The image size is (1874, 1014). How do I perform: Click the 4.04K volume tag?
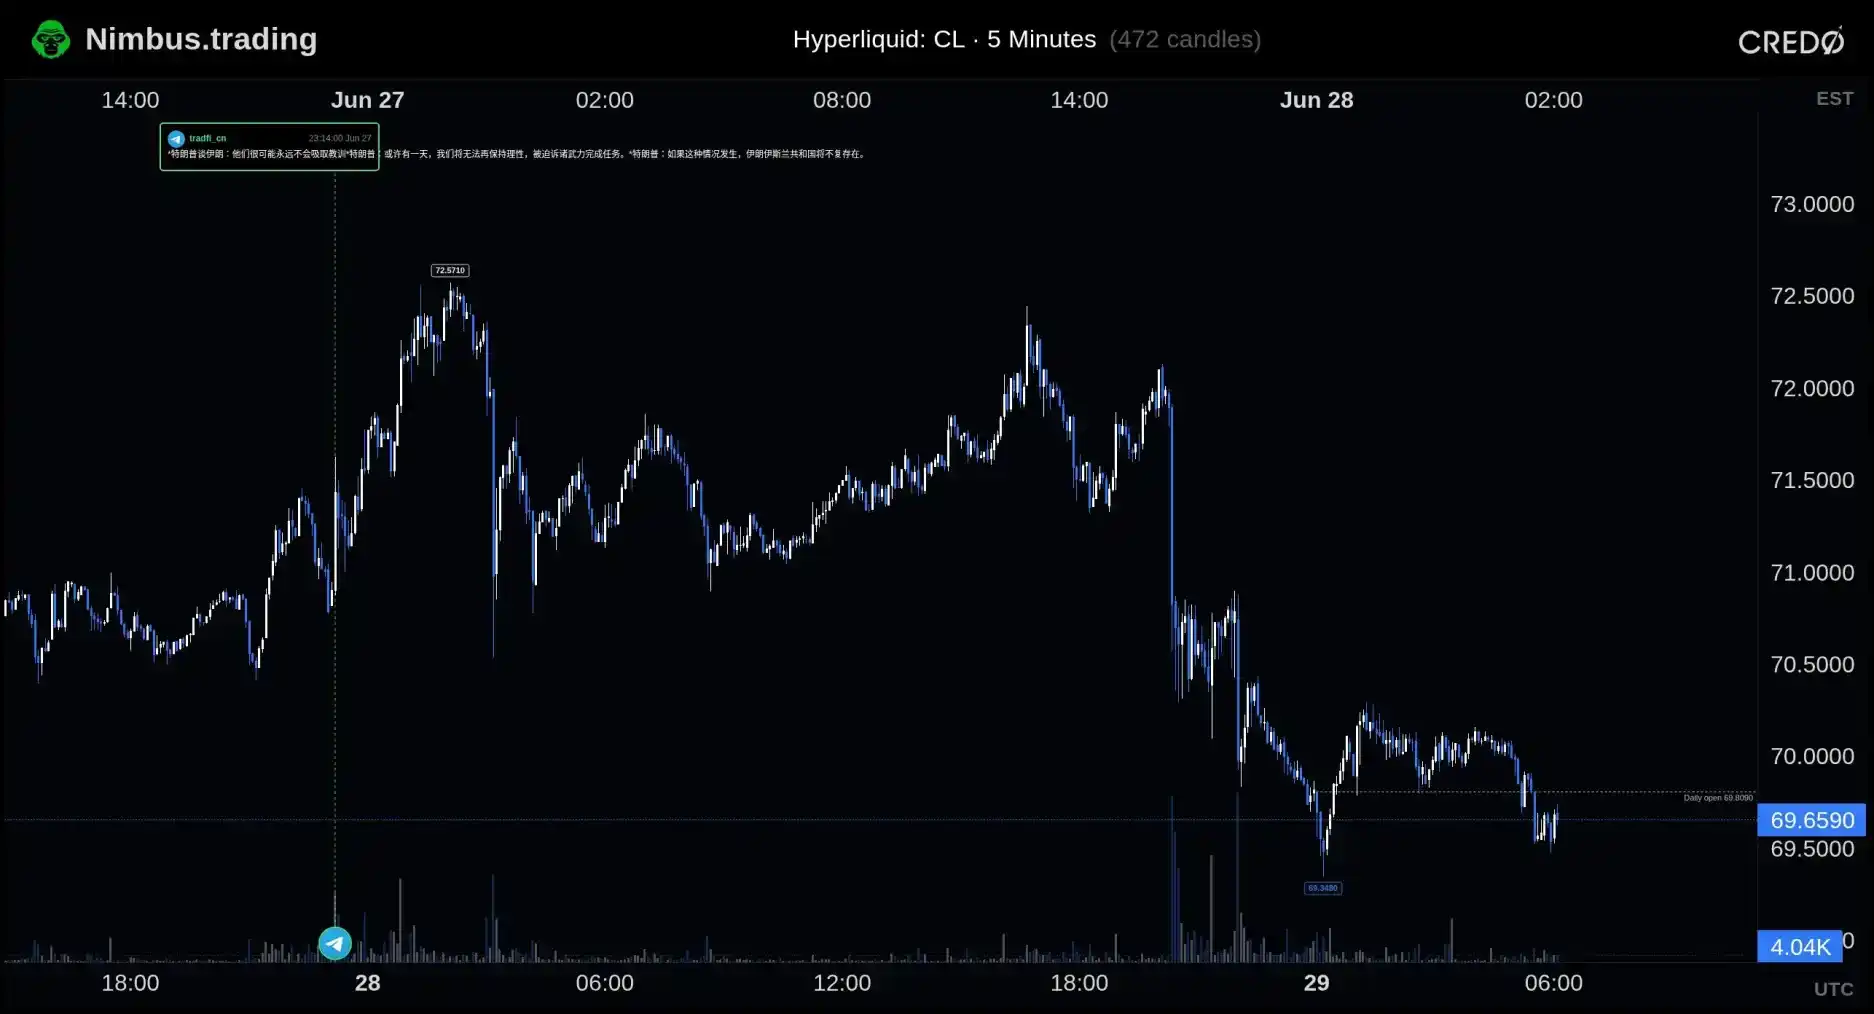click(x=1799, y=946)
